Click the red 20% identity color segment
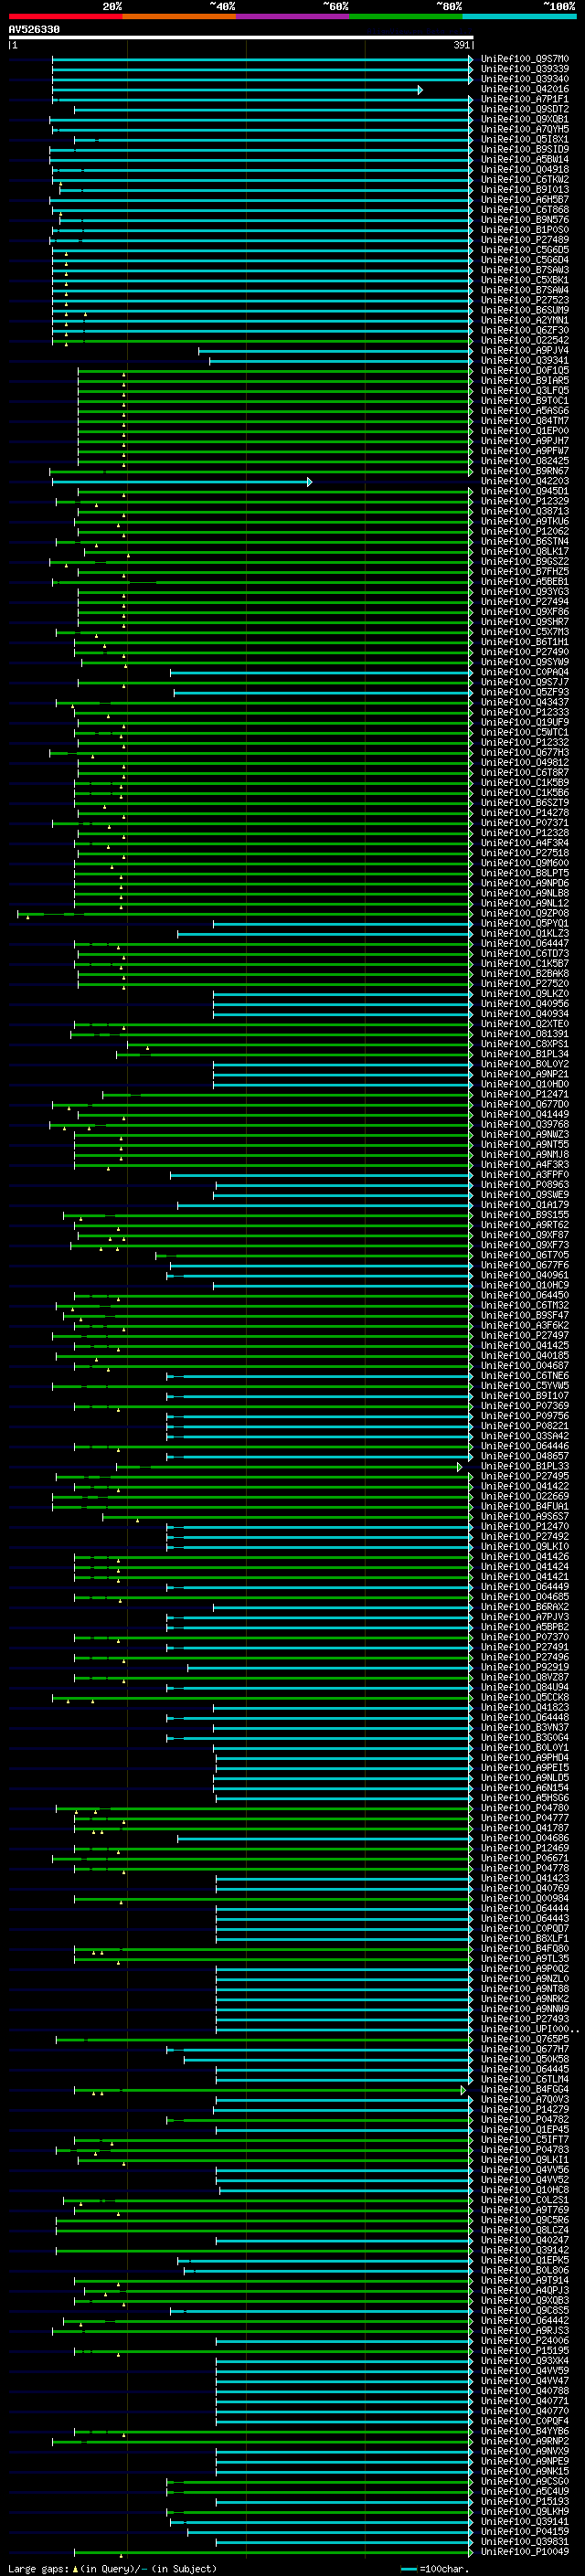585x2576 pixels. pos(65,16)
